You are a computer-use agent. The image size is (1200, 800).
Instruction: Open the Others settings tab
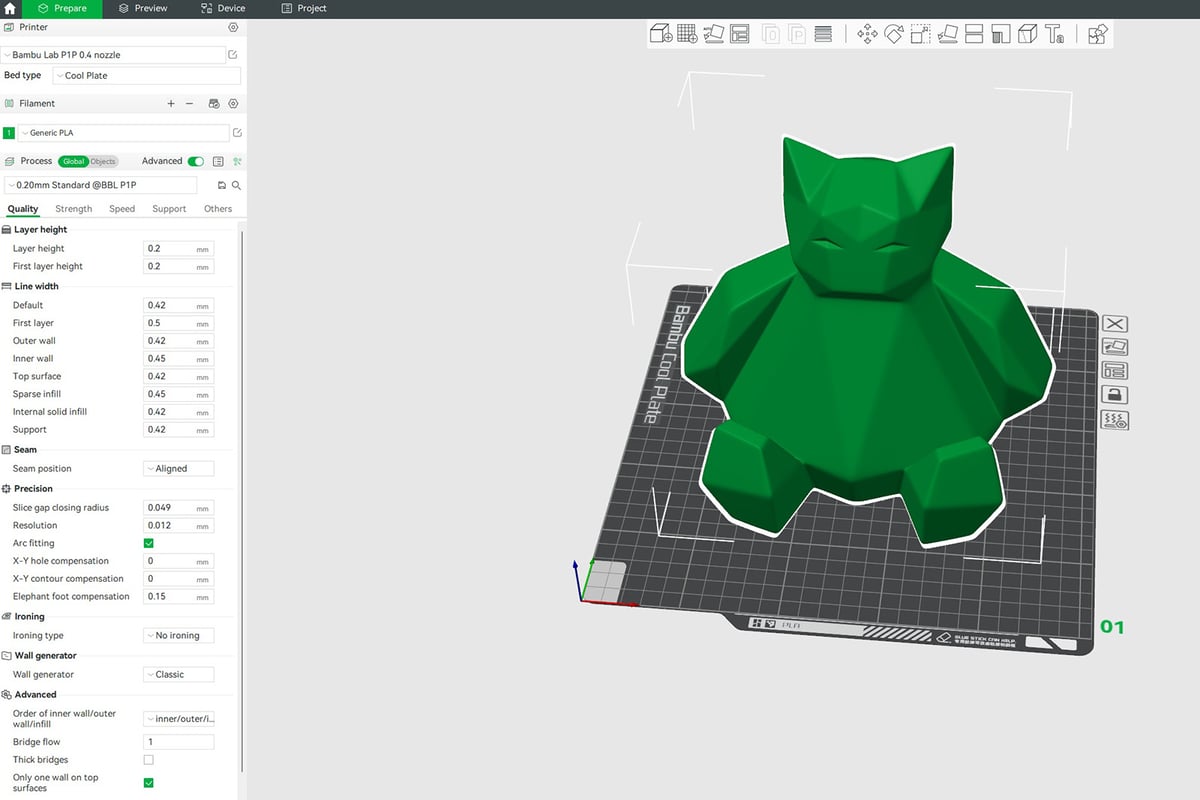point(218,209)
